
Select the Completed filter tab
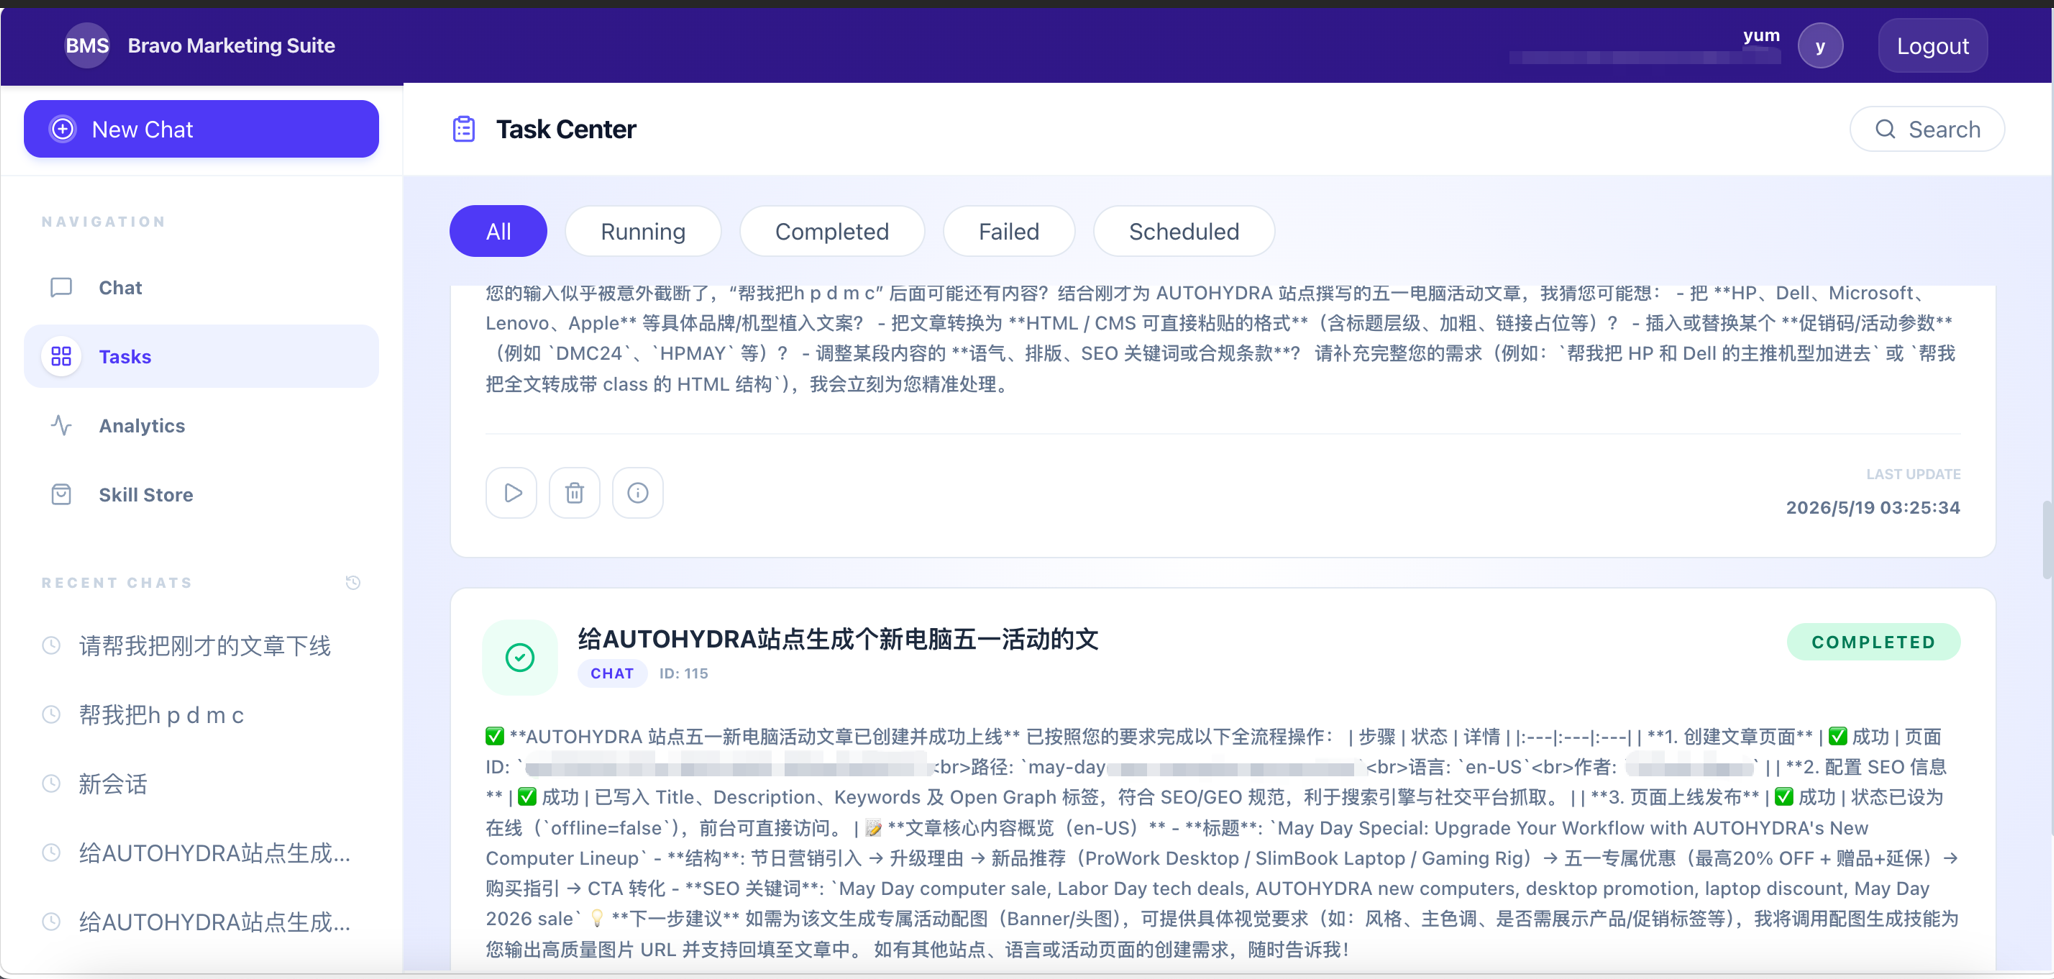tap(832, 231)
